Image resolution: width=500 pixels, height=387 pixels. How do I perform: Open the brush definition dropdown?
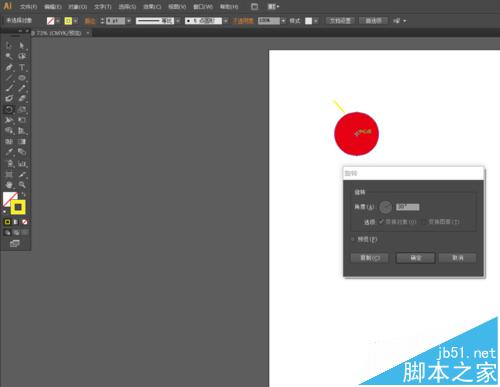click(x=226, y=21)
